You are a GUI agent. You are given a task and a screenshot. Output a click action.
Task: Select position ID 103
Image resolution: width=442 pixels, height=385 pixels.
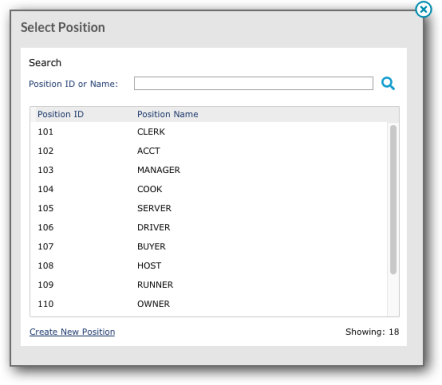[45, 170]
